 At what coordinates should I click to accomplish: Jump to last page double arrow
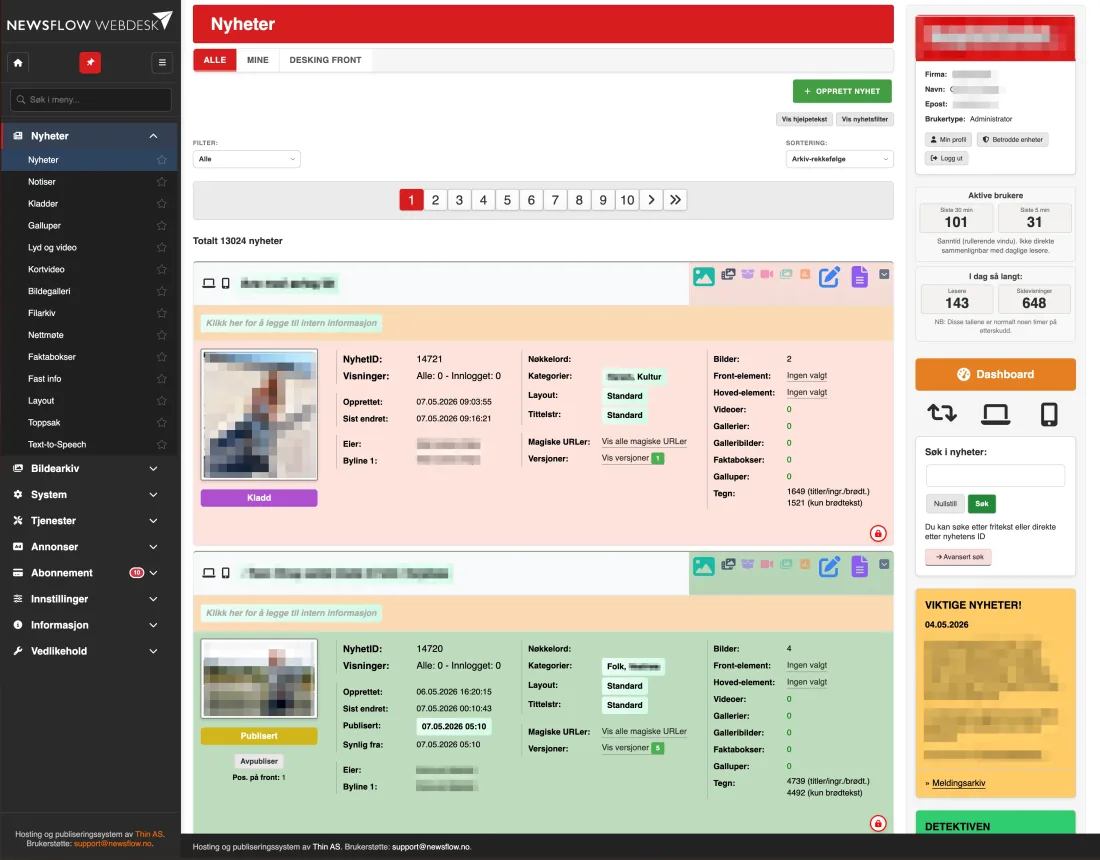click(675, 200)
